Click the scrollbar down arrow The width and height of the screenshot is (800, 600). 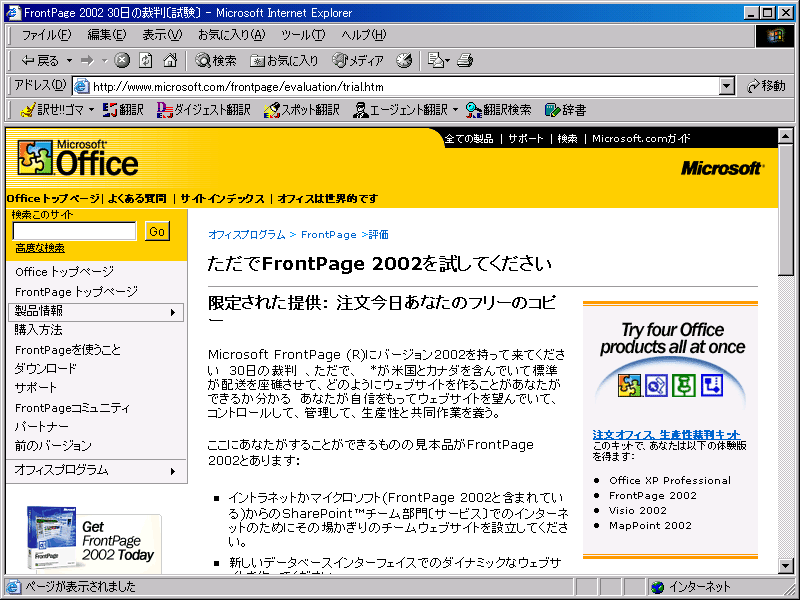click(785, 565)
